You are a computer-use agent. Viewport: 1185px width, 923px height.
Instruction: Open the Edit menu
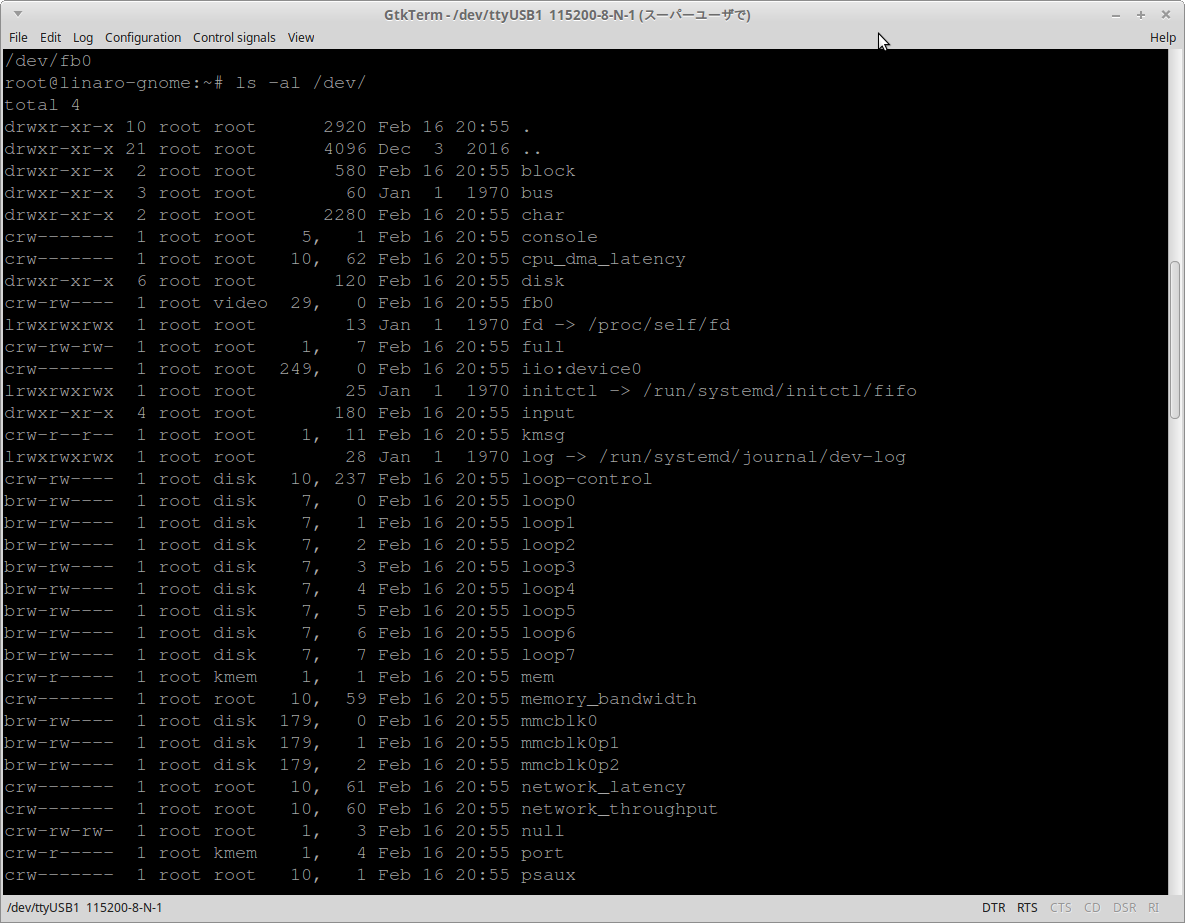point(50,37)
